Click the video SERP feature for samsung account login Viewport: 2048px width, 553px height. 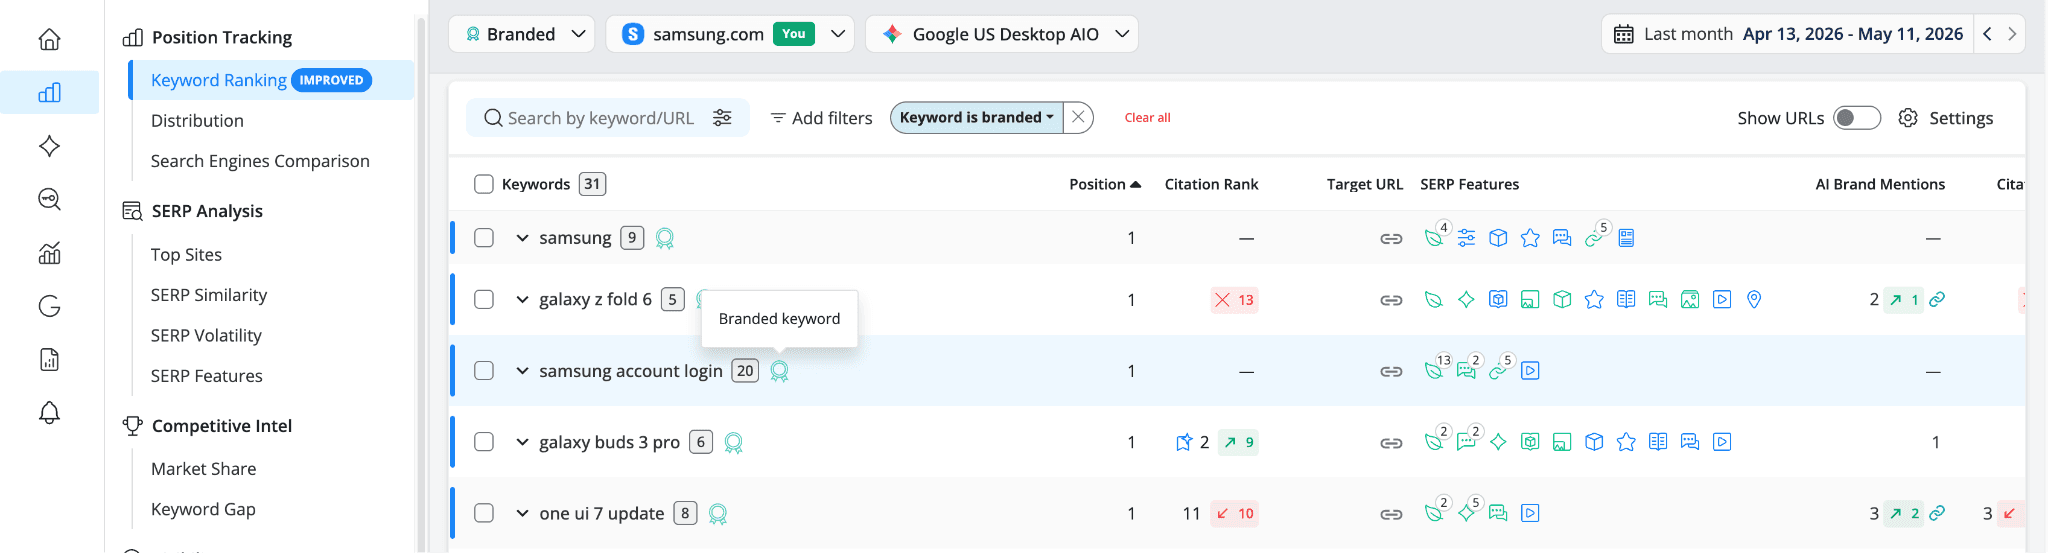[1530, 371]
